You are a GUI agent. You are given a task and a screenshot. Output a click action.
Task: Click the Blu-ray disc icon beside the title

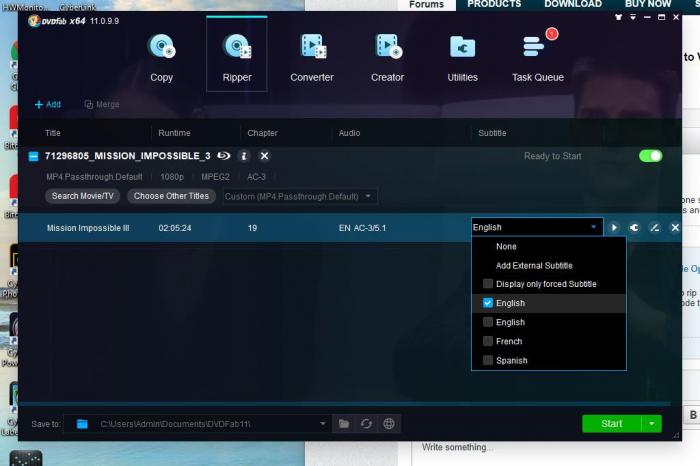click(224, 156)
